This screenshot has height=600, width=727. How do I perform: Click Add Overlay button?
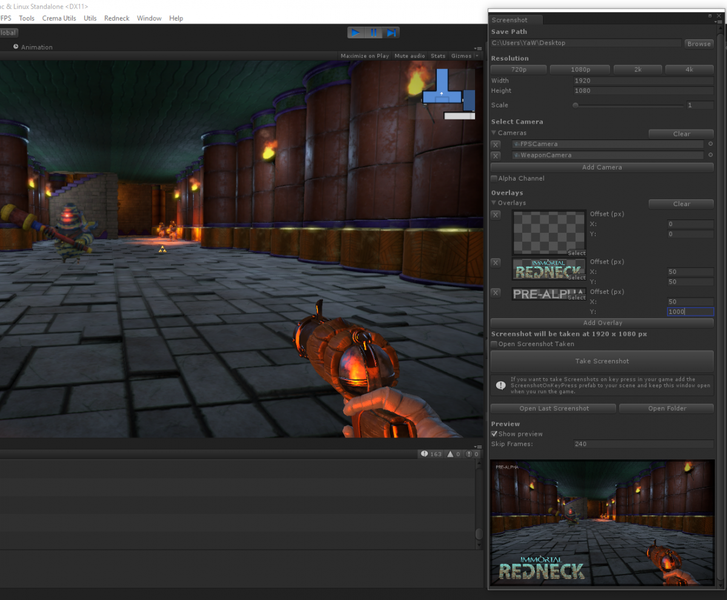coord(602,323)
